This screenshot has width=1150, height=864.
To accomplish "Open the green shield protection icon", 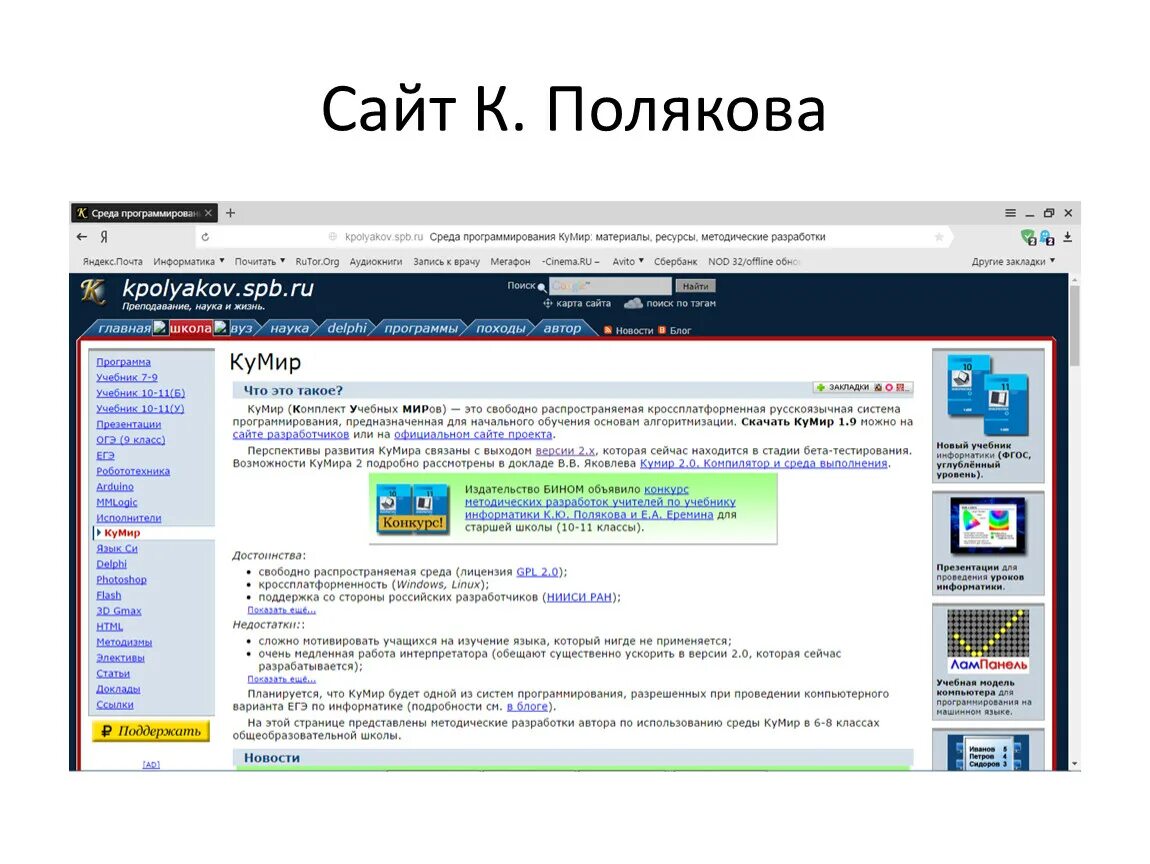I will pyautogui.click(x=1028, y=237).
